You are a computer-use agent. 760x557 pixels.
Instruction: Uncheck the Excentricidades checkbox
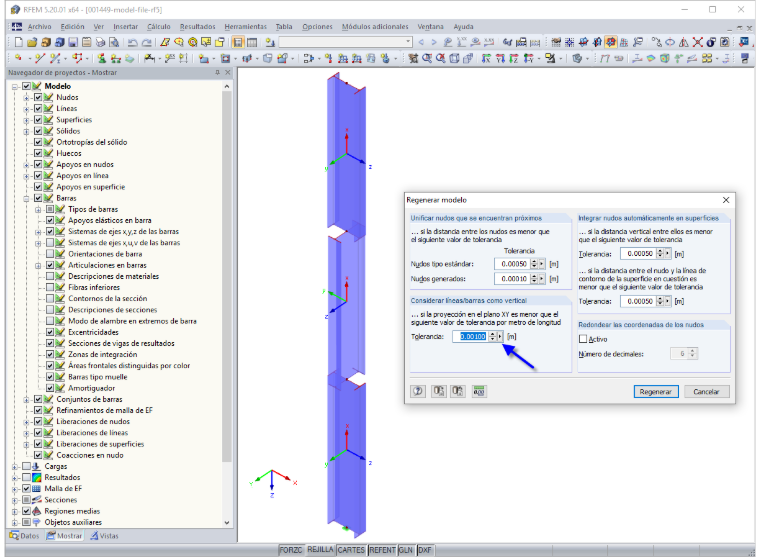tap(49, 332)
